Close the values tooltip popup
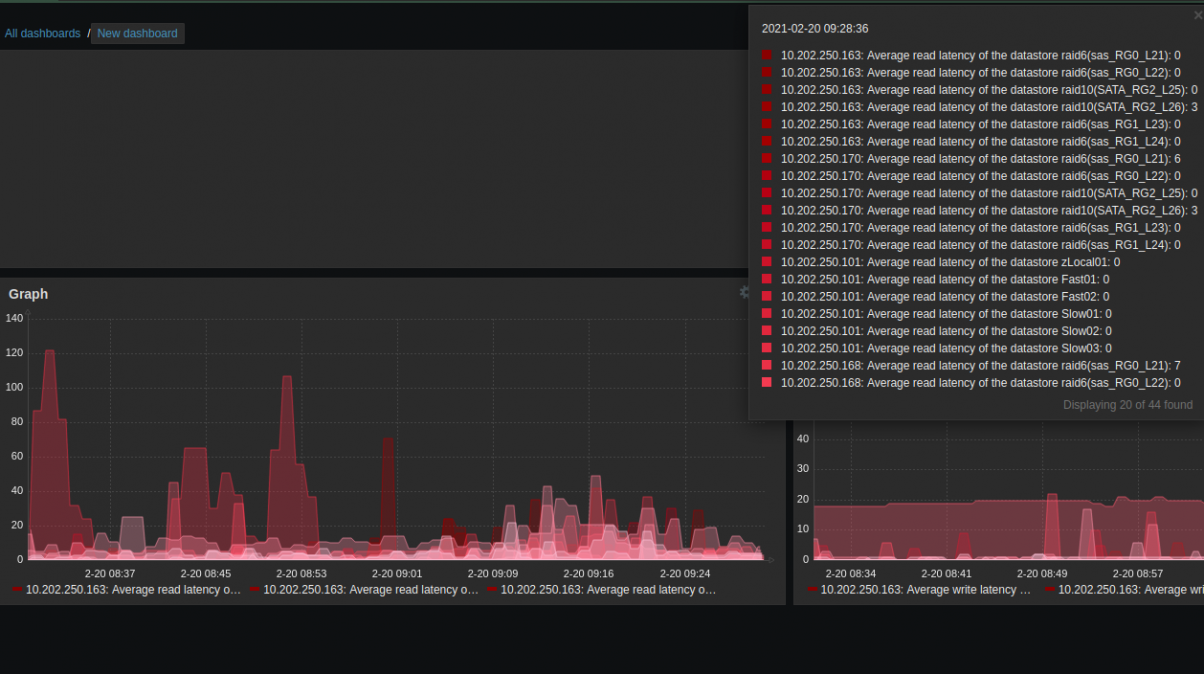Viewport: 1204px width, 674px height. point(1198,16)
